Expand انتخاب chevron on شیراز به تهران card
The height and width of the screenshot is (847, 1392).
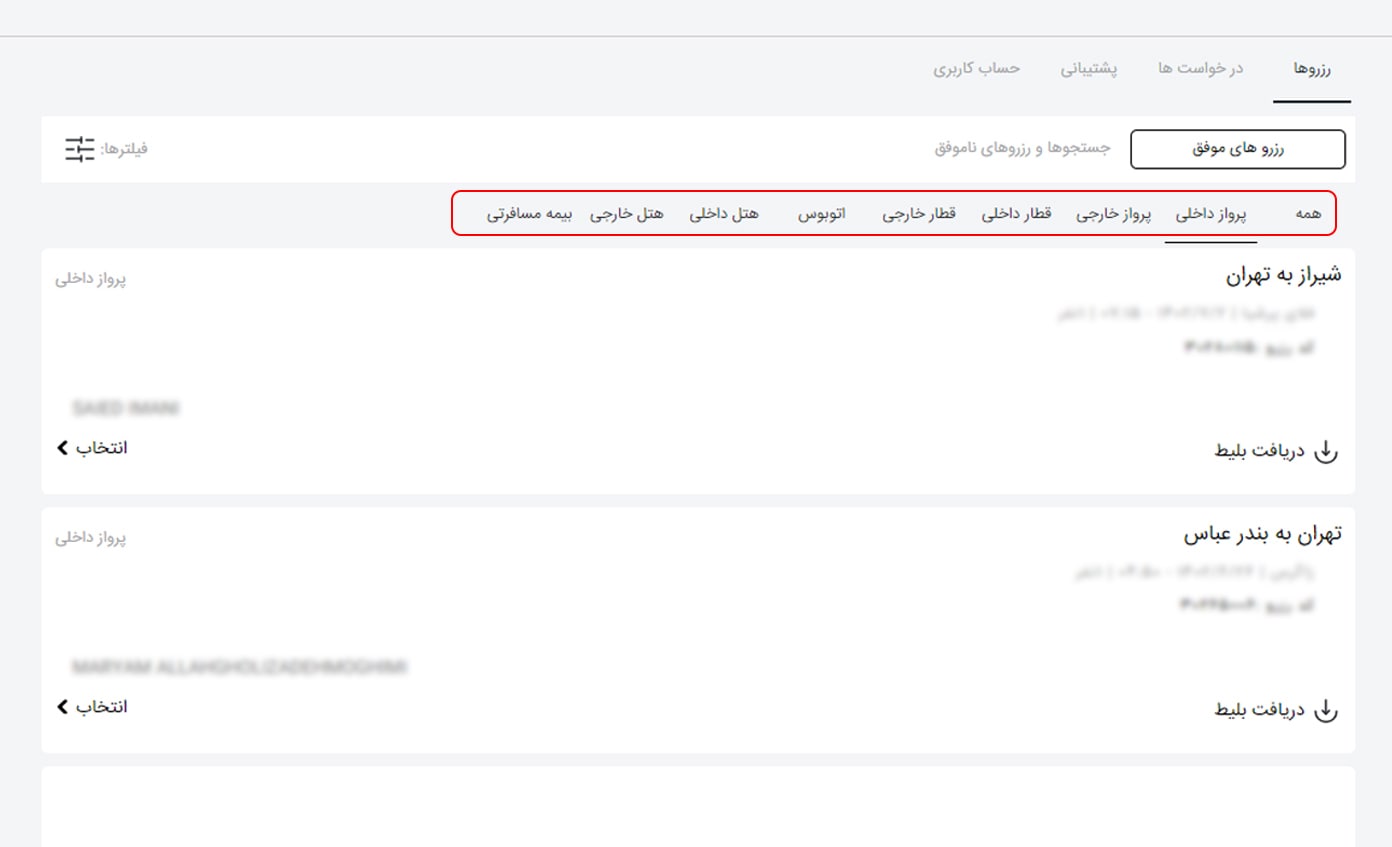[x=63, y=448]
